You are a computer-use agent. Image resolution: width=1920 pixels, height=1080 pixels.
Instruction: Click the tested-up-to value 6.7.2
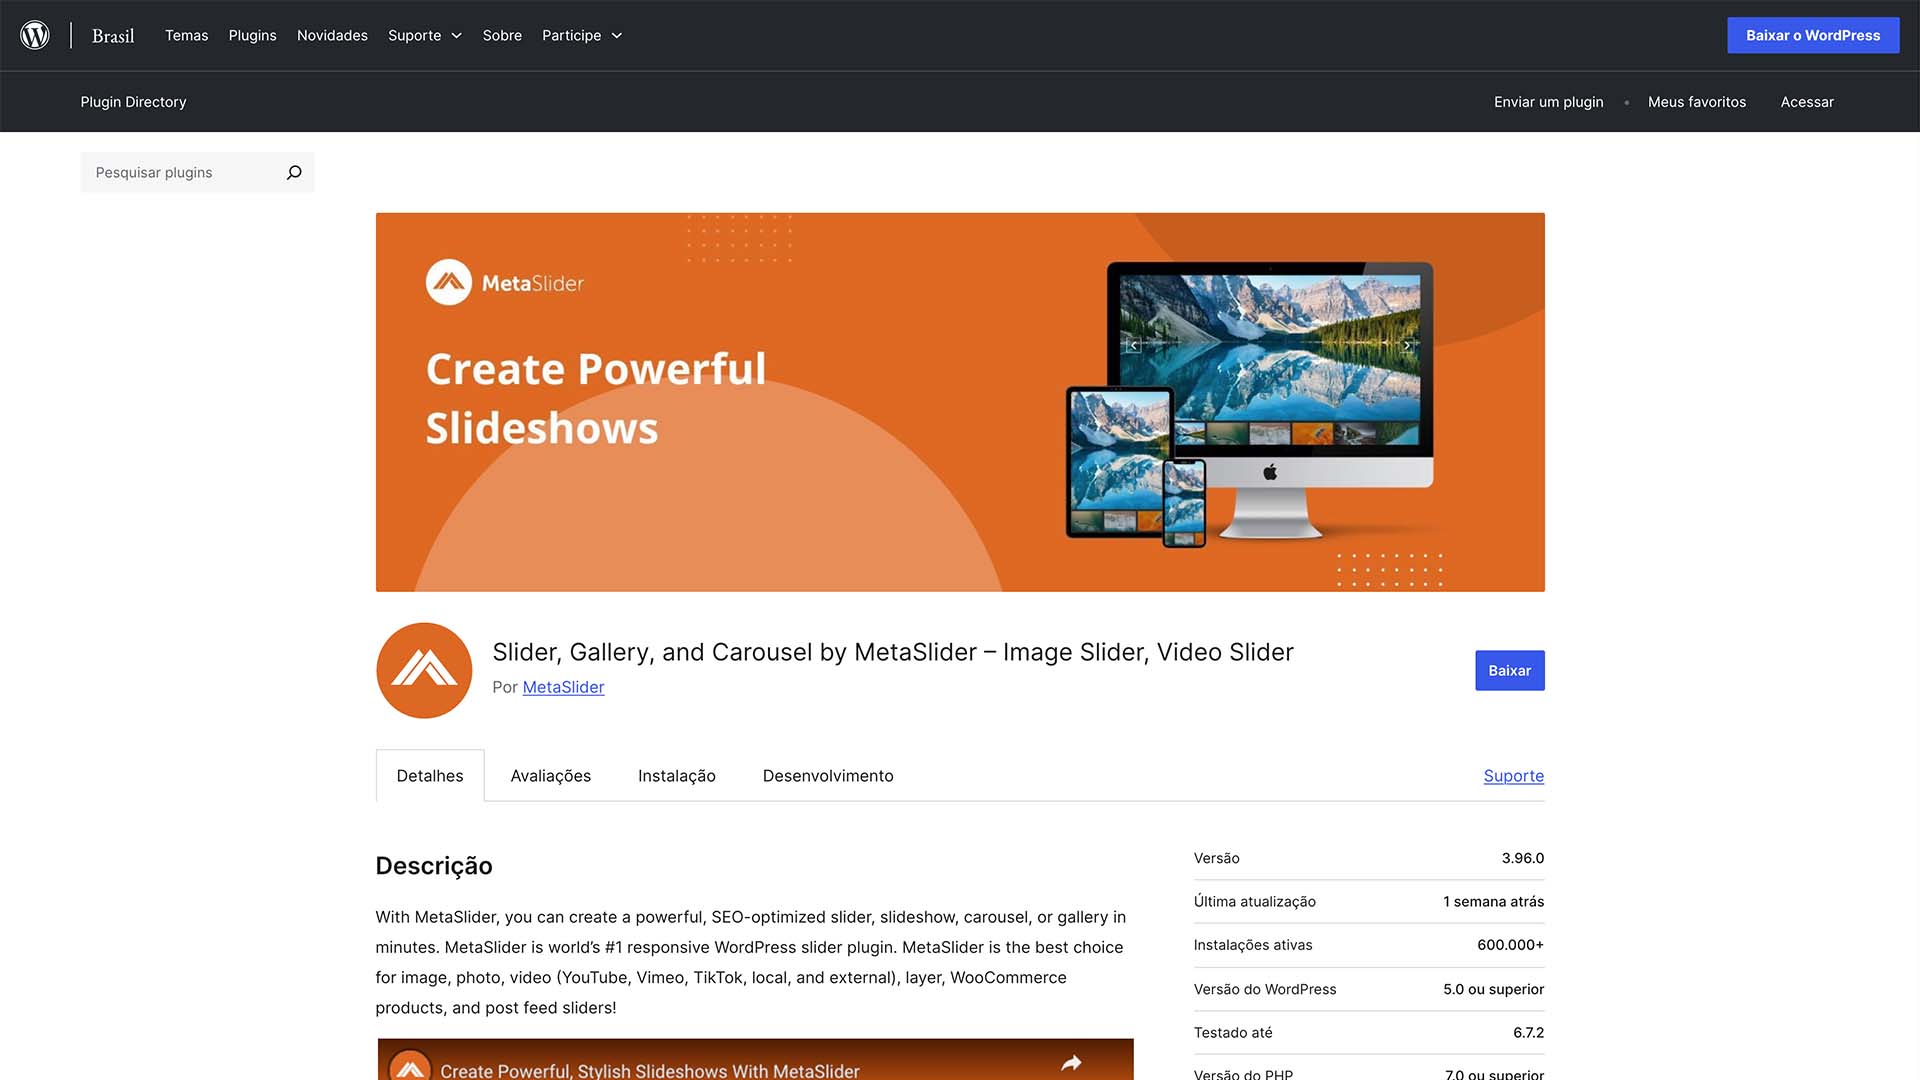[1528, 1032]
